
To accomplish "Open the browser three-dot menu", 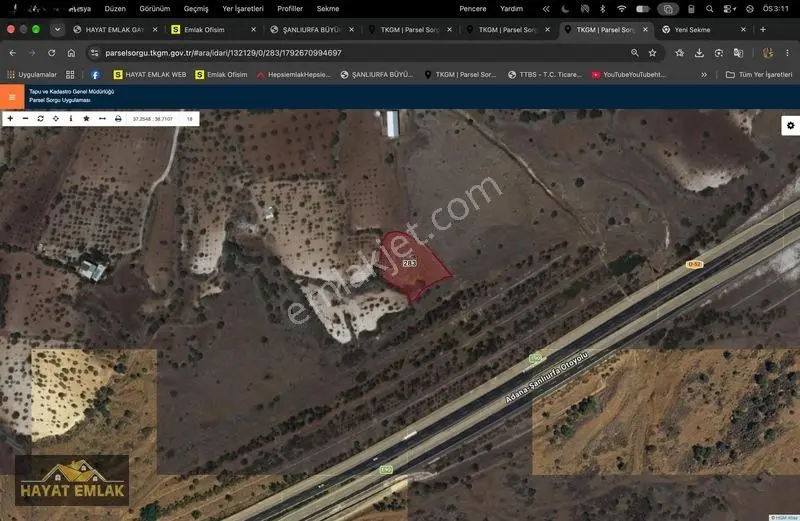I will pos(787,53).
